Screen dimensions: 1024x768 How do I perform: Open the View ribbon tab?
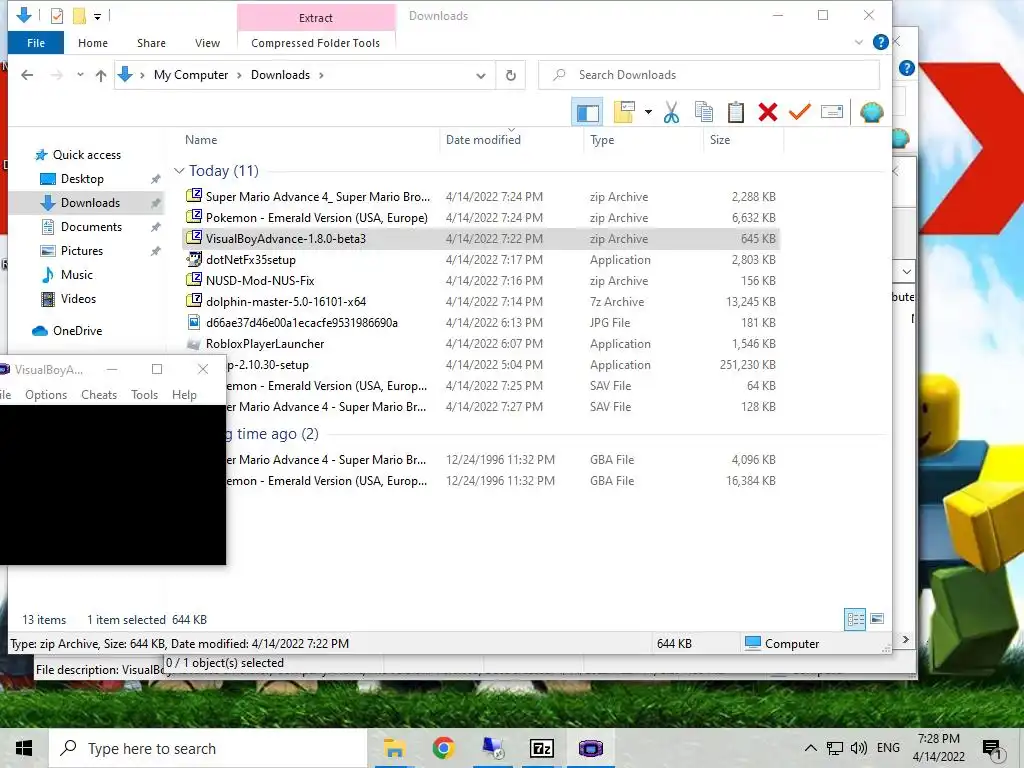coord(207,43)
